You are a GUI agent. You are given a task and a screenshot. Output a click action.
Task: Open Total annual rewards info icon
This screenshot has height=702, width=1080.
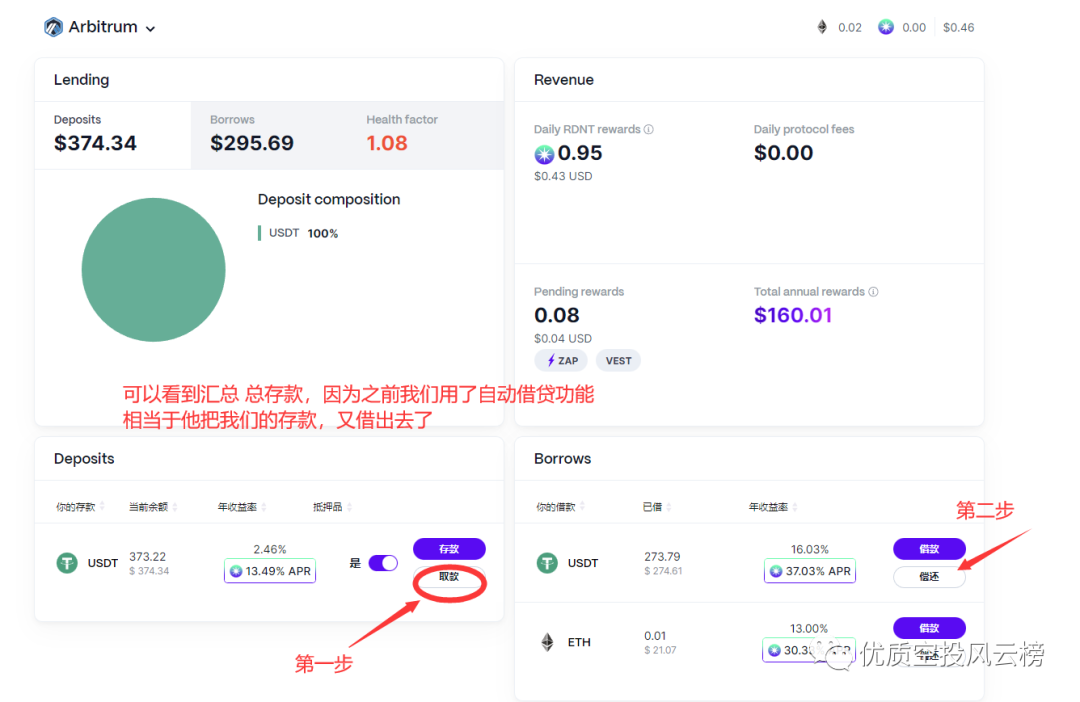(873, 292)
